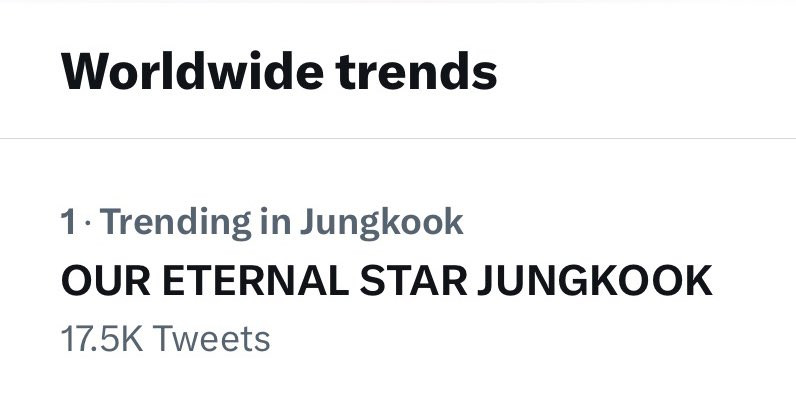Click the word in before Jungkook
Viewport: 796px width, 395px height.
275,222
